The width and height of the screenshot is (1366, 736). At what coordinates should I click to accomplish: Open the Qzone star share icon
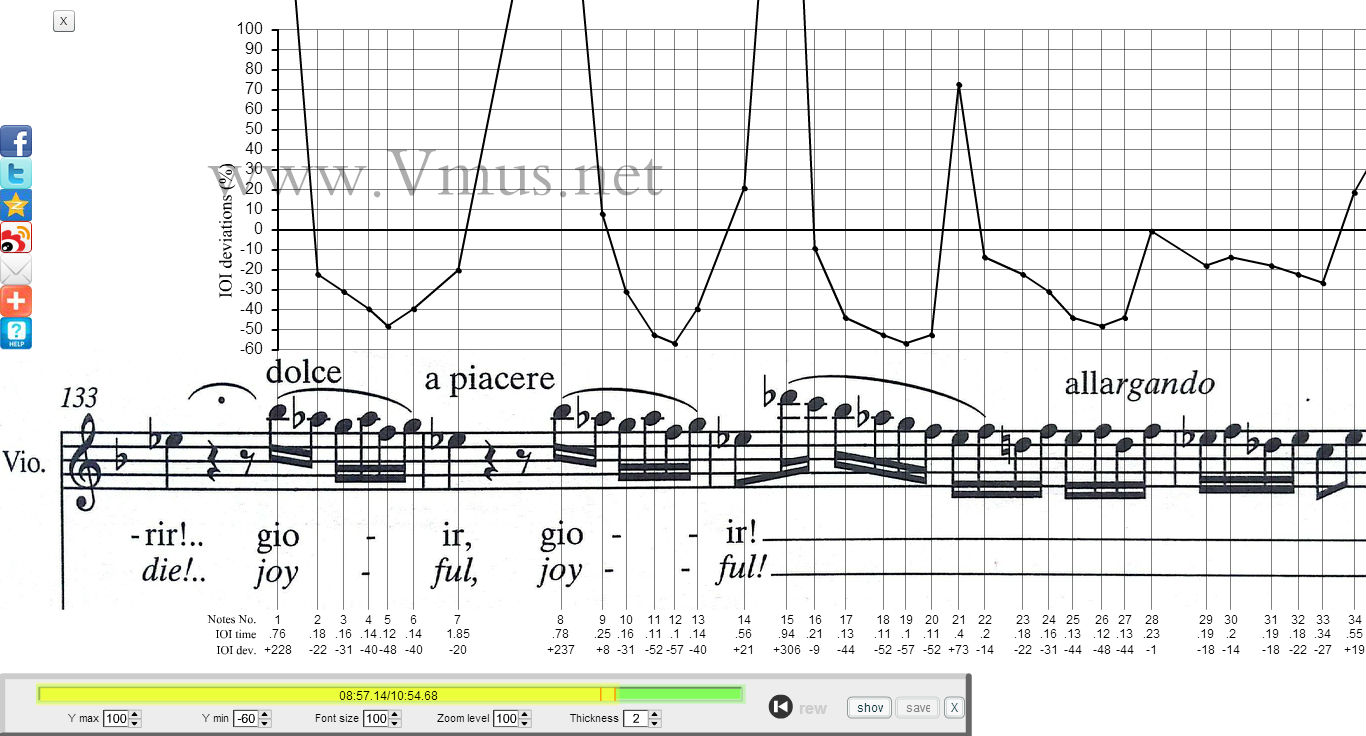click(16, 206)
